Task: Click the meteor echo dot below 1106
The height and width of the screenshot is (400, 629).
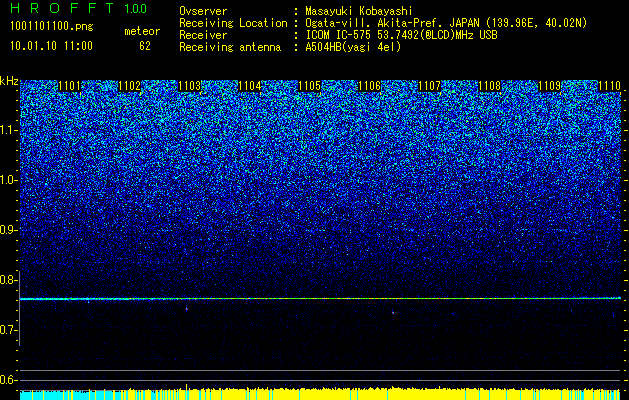Action: 393,313
